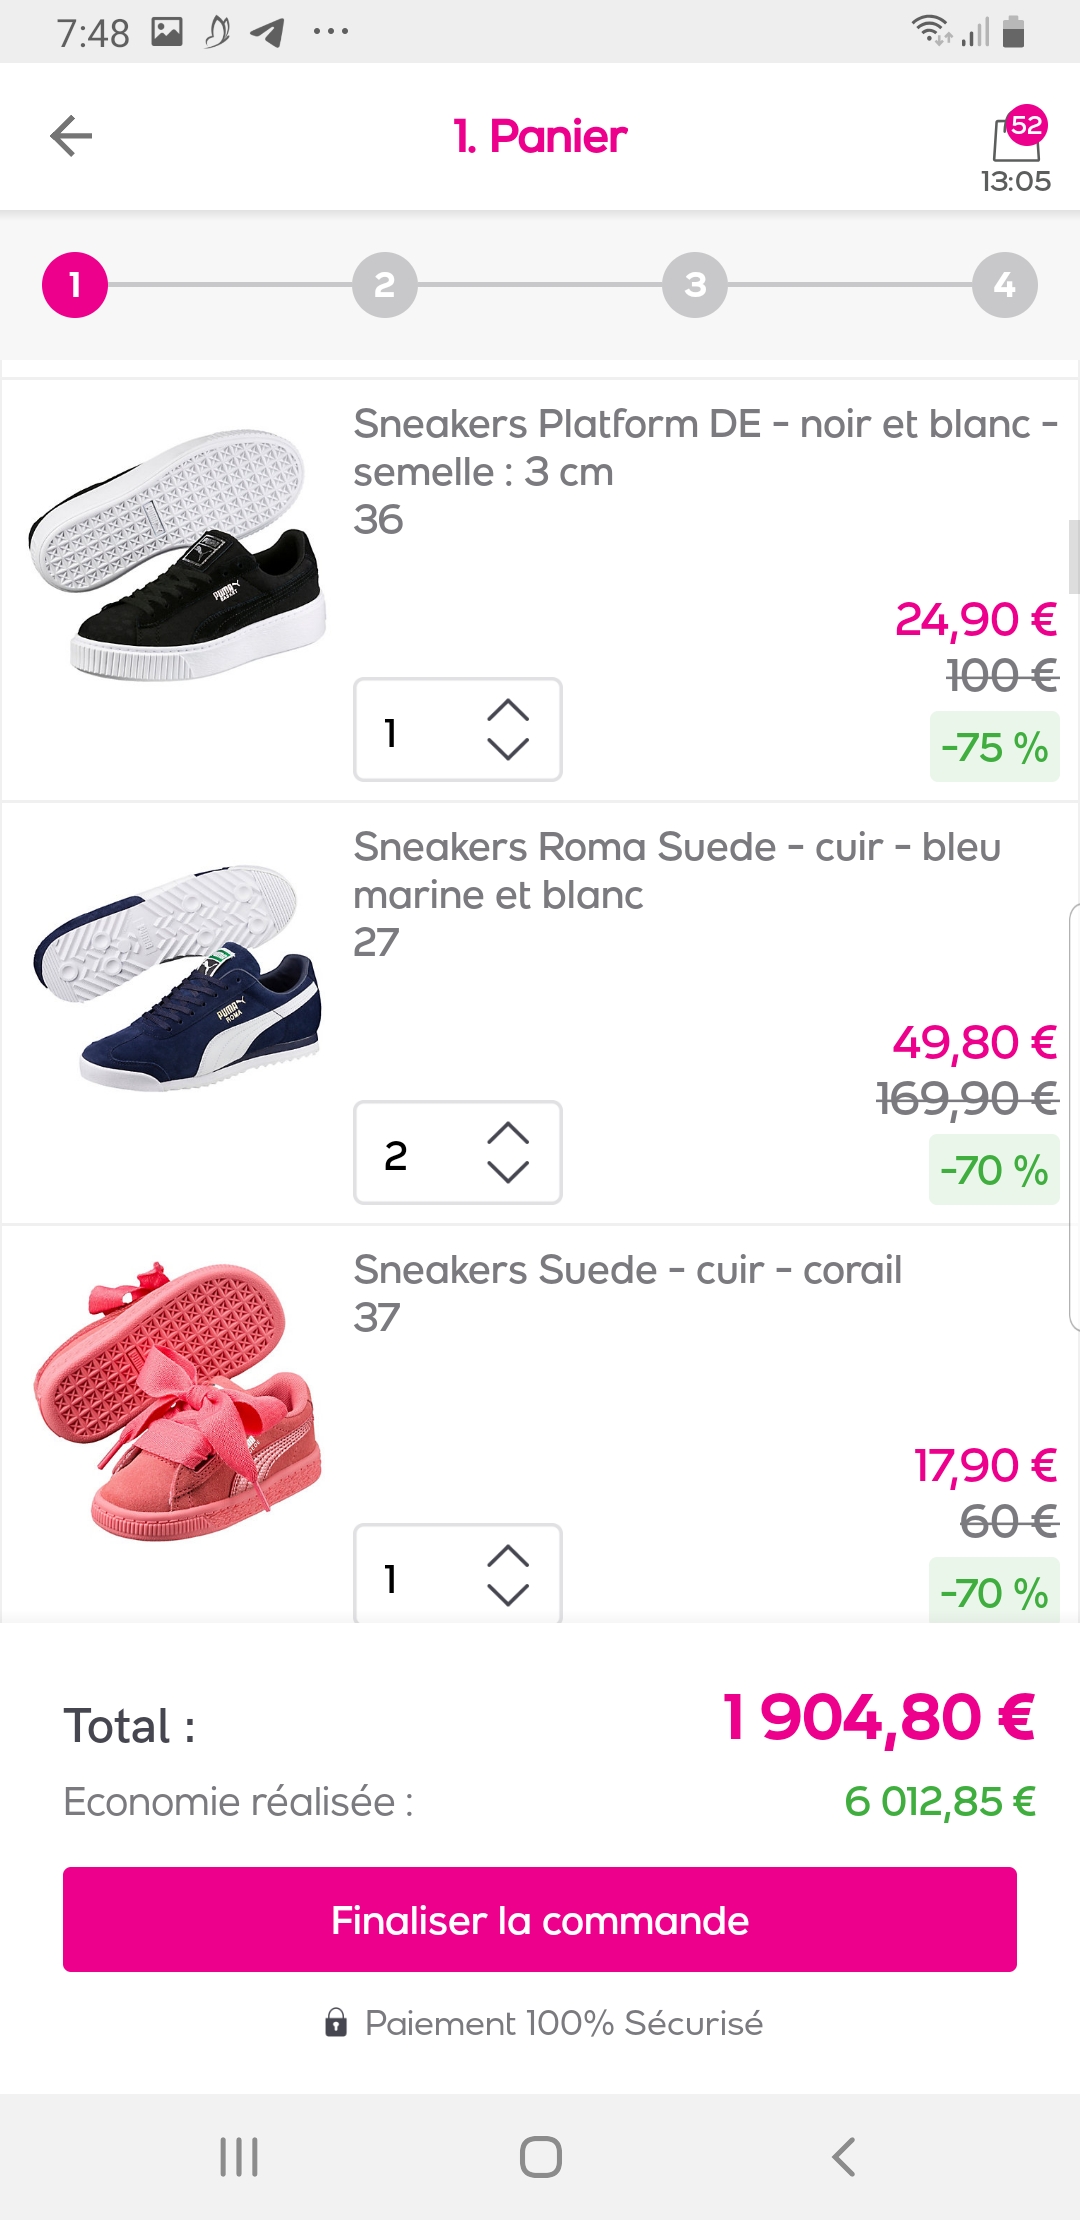Tap the coral Suede sneaker thumbnail
Image resolution: width=1080 pixels, height=2220 pixels.
[178, 1400]
